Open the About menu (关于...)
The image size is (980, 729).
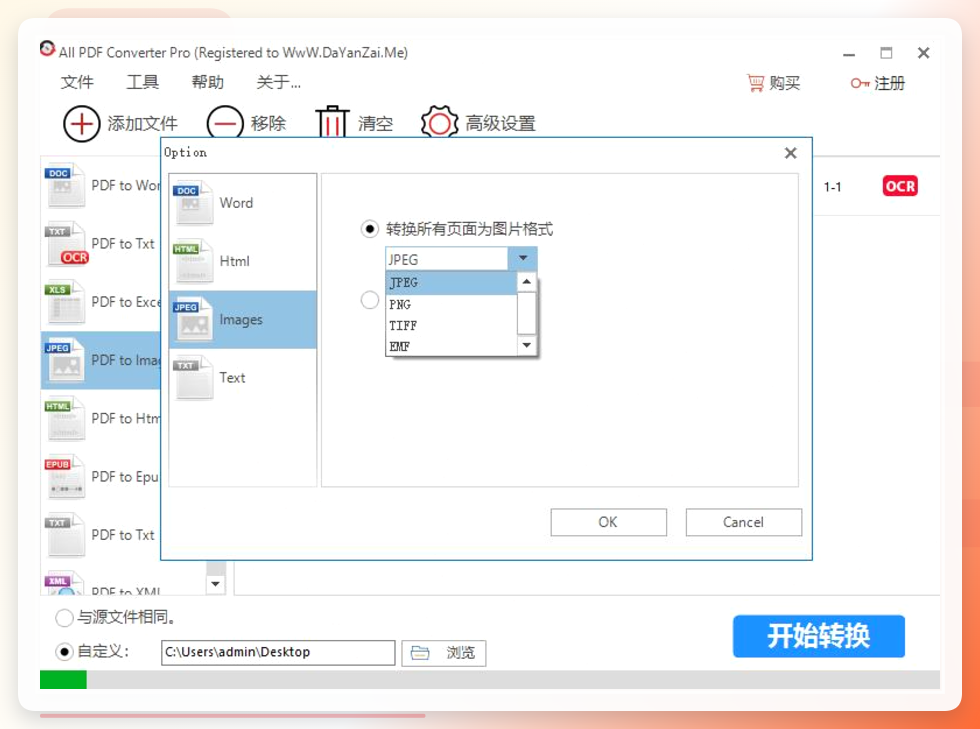click(279, 82)
